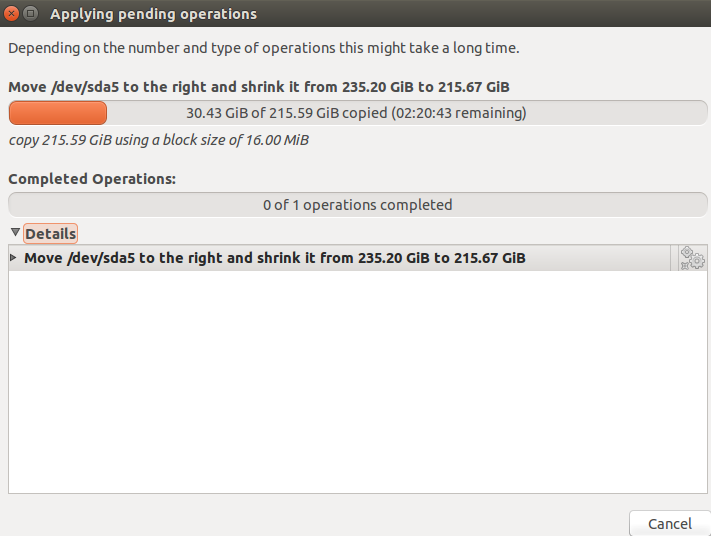711x536 pixels.
Task: Toggle the Details label
Action: point(50,234)
